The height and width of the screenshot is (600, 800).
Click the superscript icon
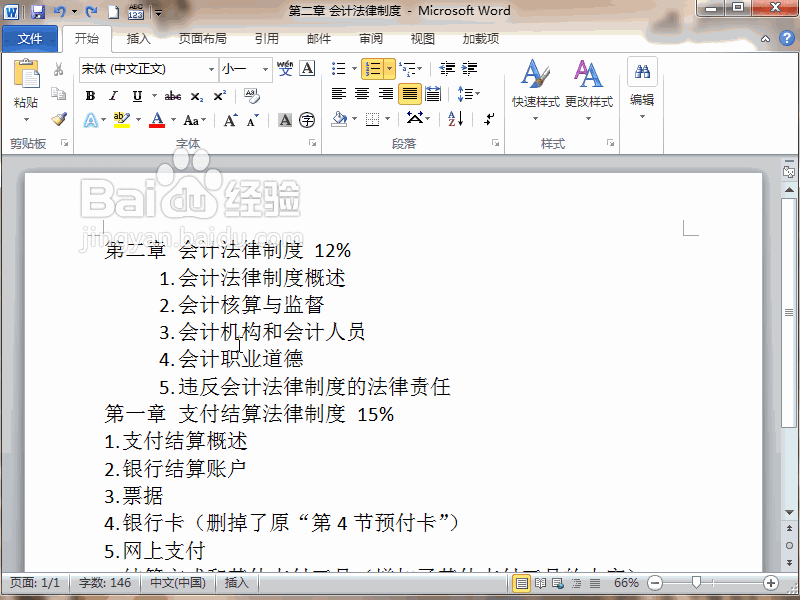tap(218, 93)
